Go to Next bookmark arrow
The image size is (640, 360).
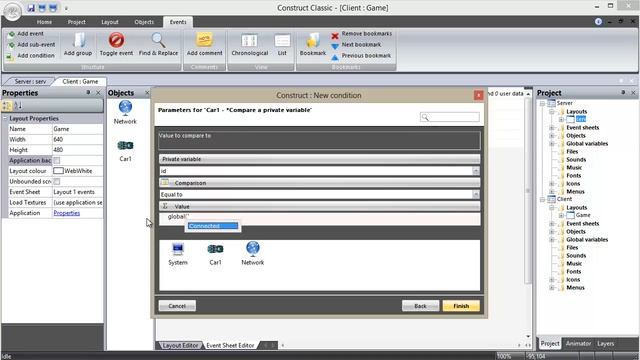click(x=335, y=46)
